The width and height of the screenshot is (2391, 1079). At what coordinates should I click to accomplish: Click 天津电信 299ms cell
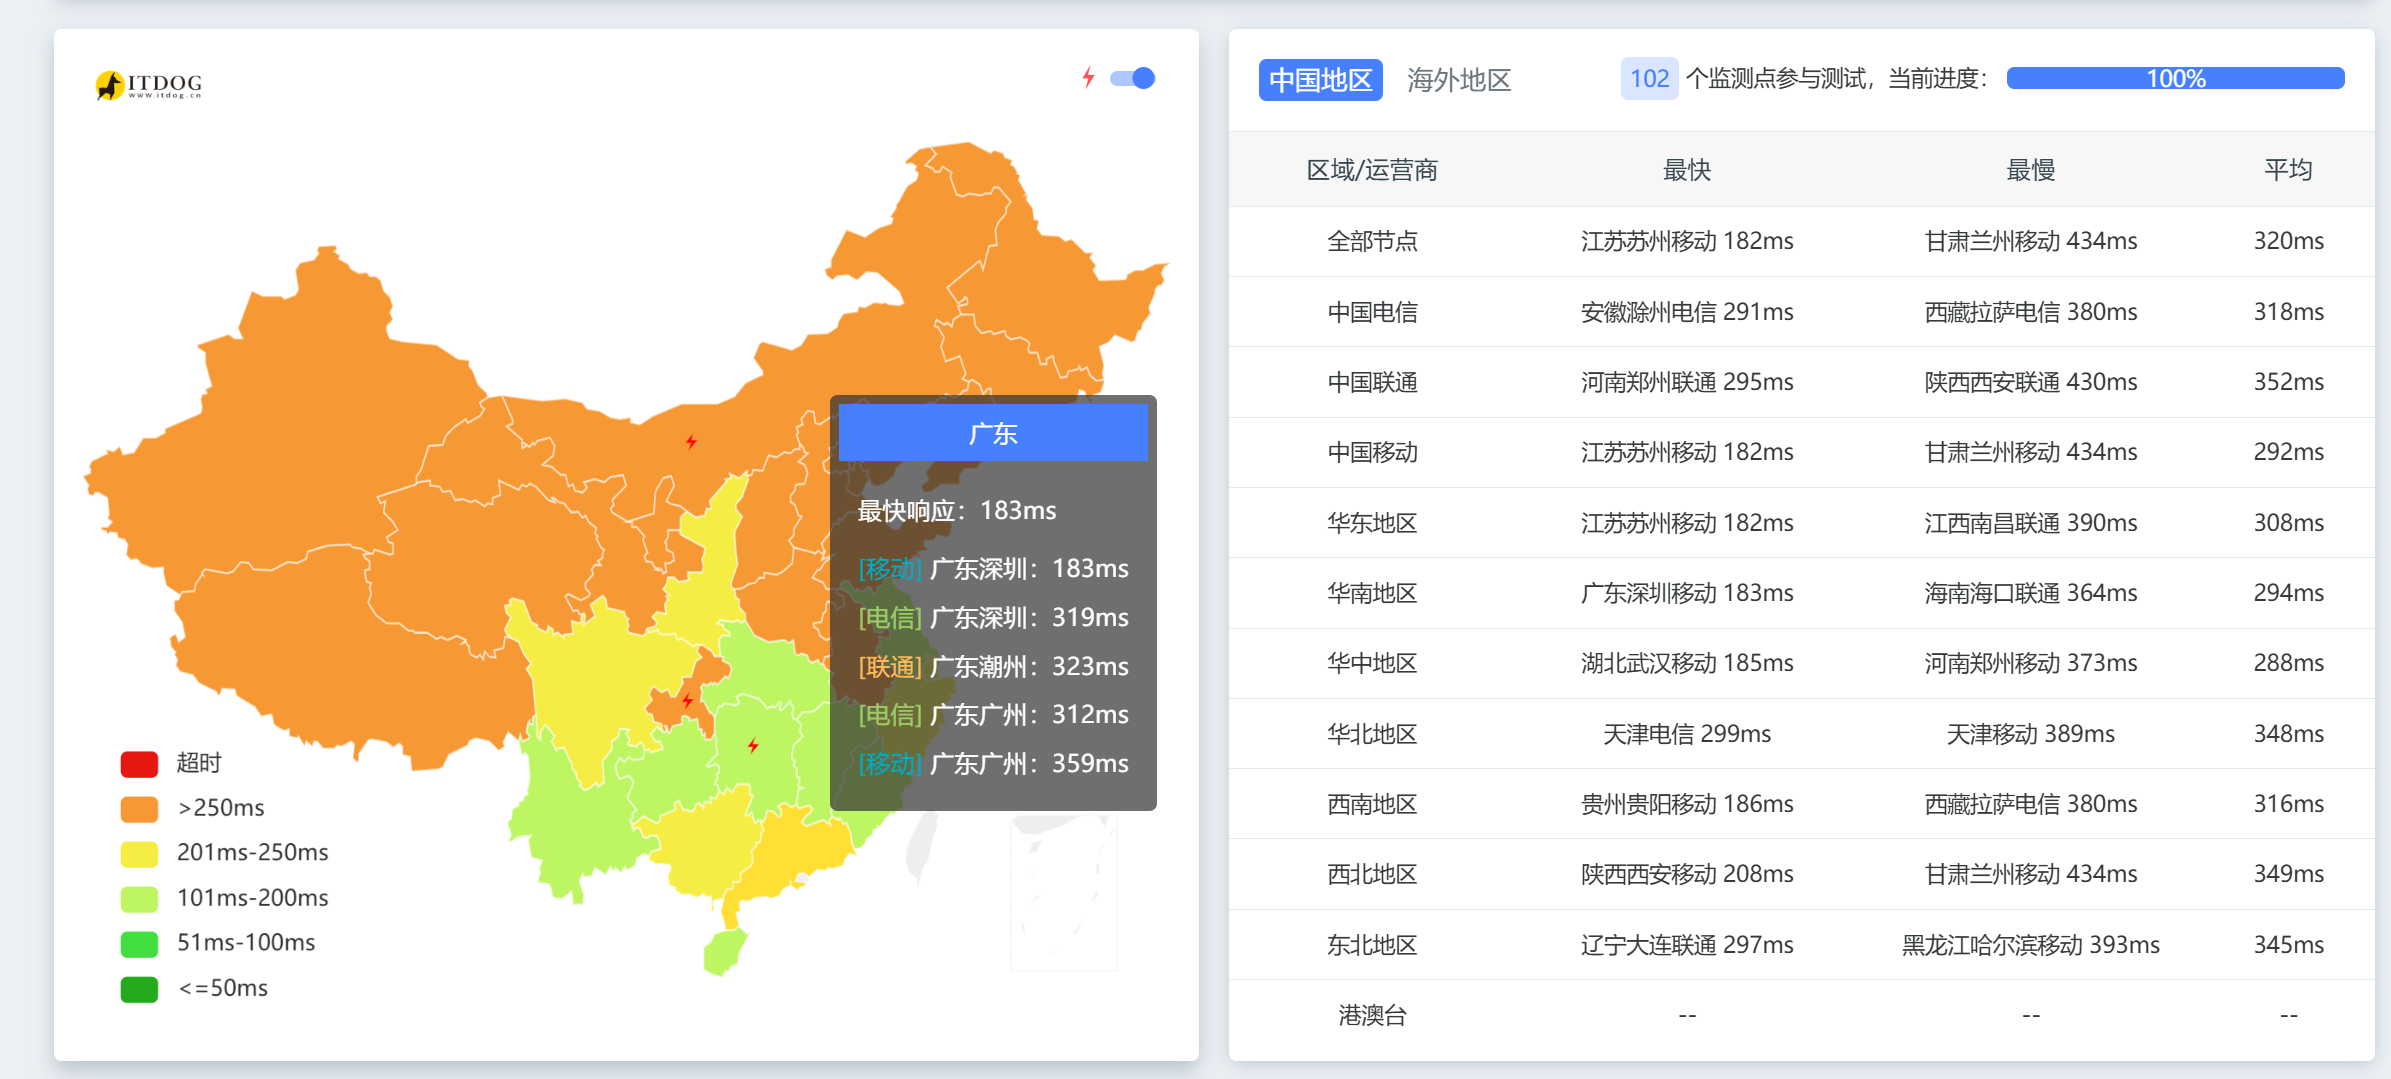[1687, 734]
